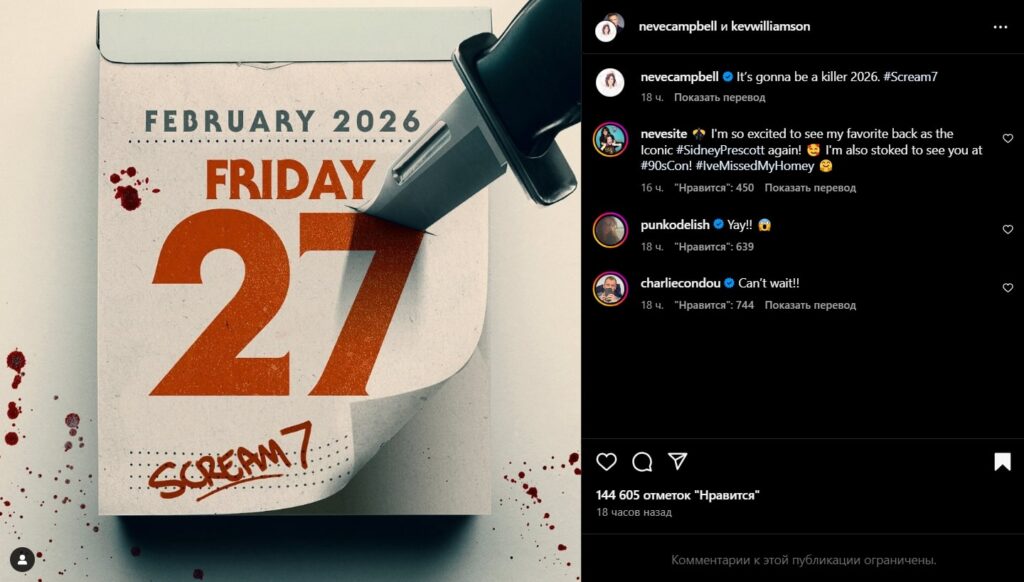Open comments with the speech bubble icon
1024x582 pixels.
tap(642, 462)
